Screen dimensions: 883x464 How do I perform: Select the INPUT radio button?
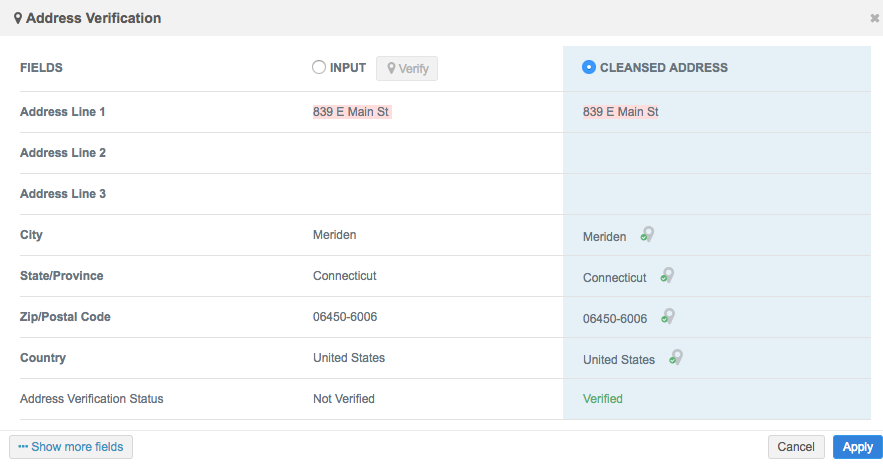click(319, 67)
